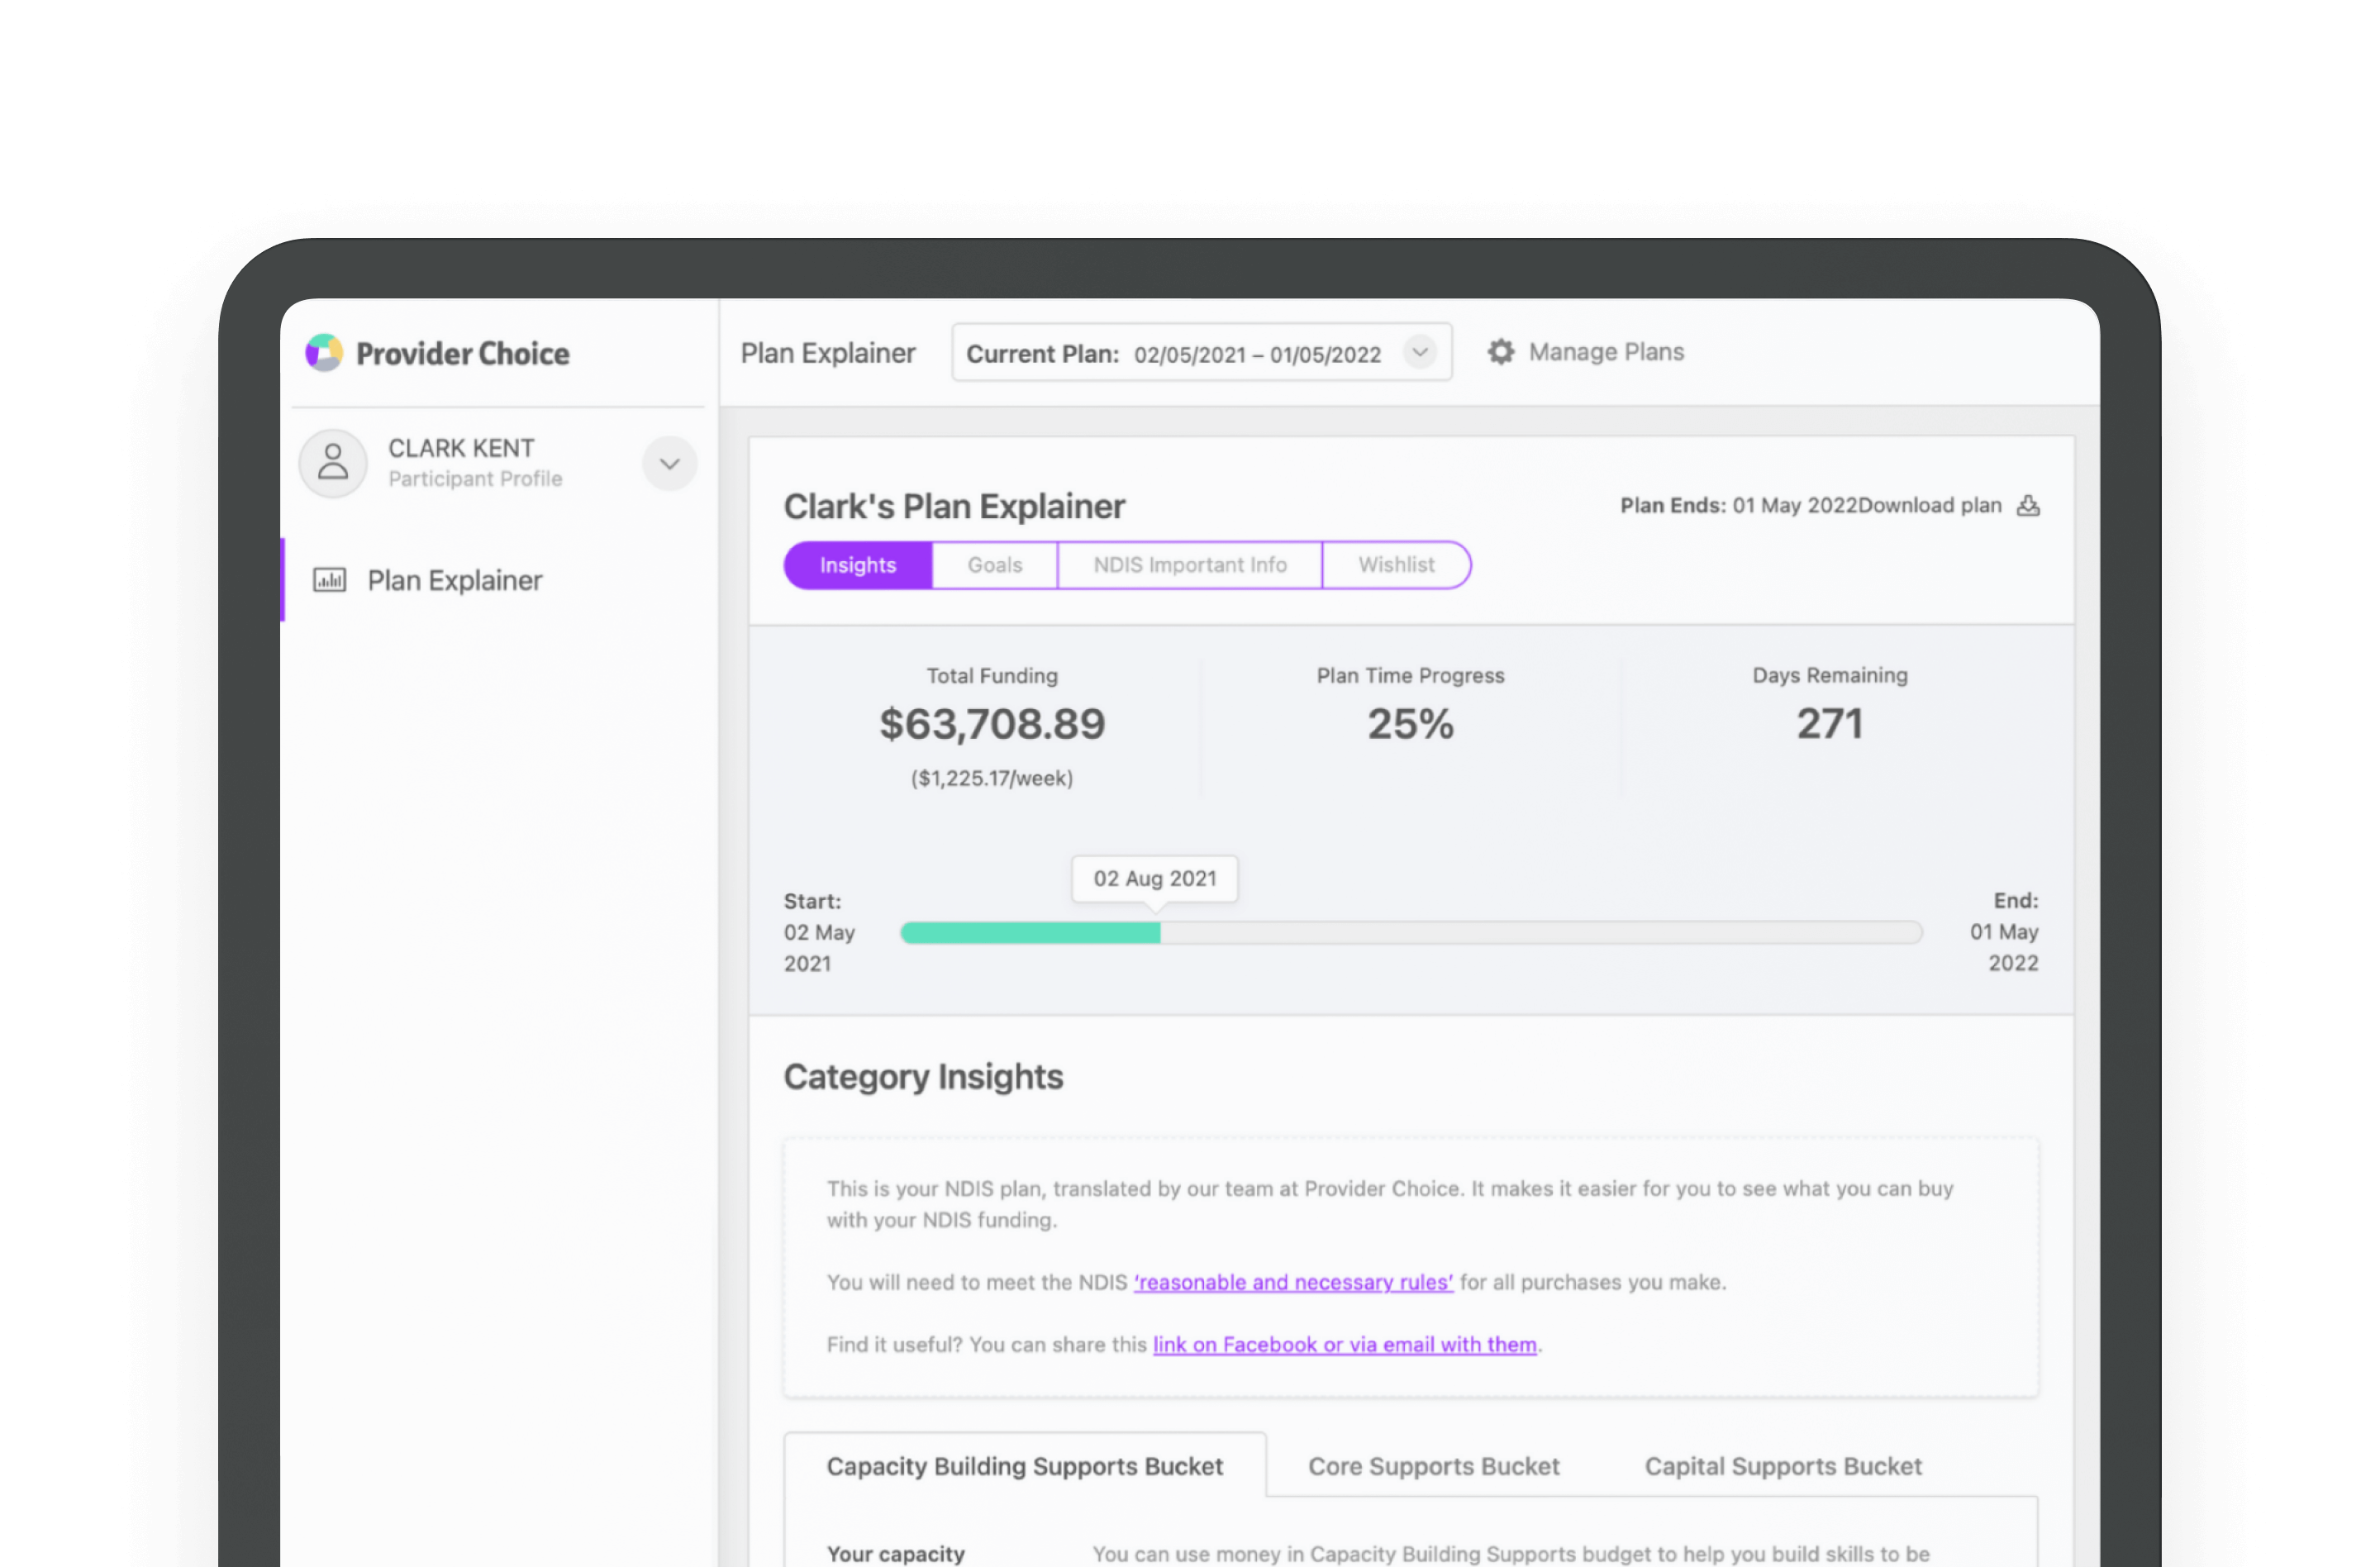Click the Provider Choice brand name
2380x1567 pixels.
[463, 354]
